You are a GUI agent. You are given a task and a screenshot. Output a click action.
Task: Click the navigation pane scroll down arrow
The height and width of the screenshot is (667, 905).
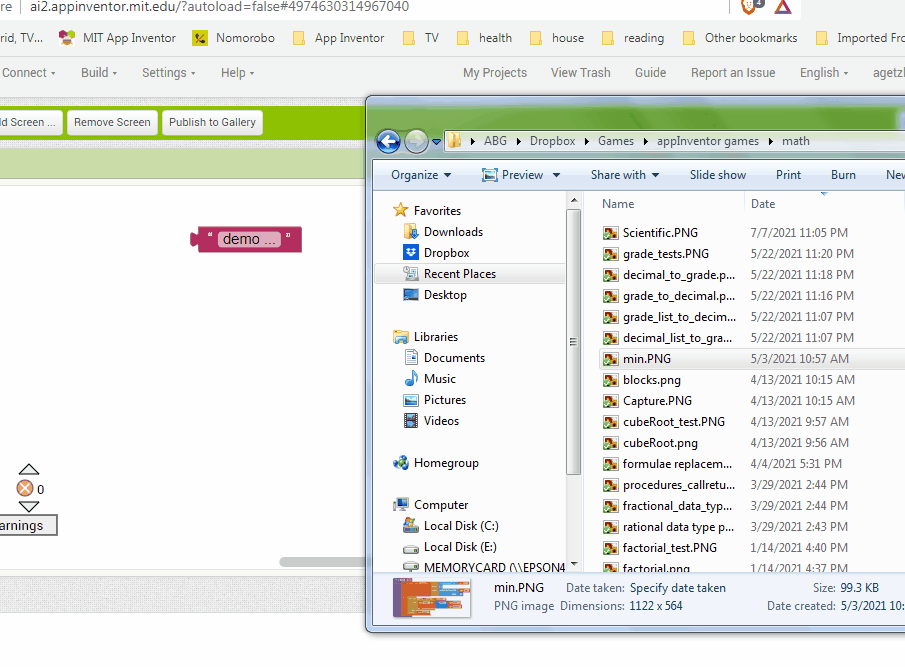(574, 564)
